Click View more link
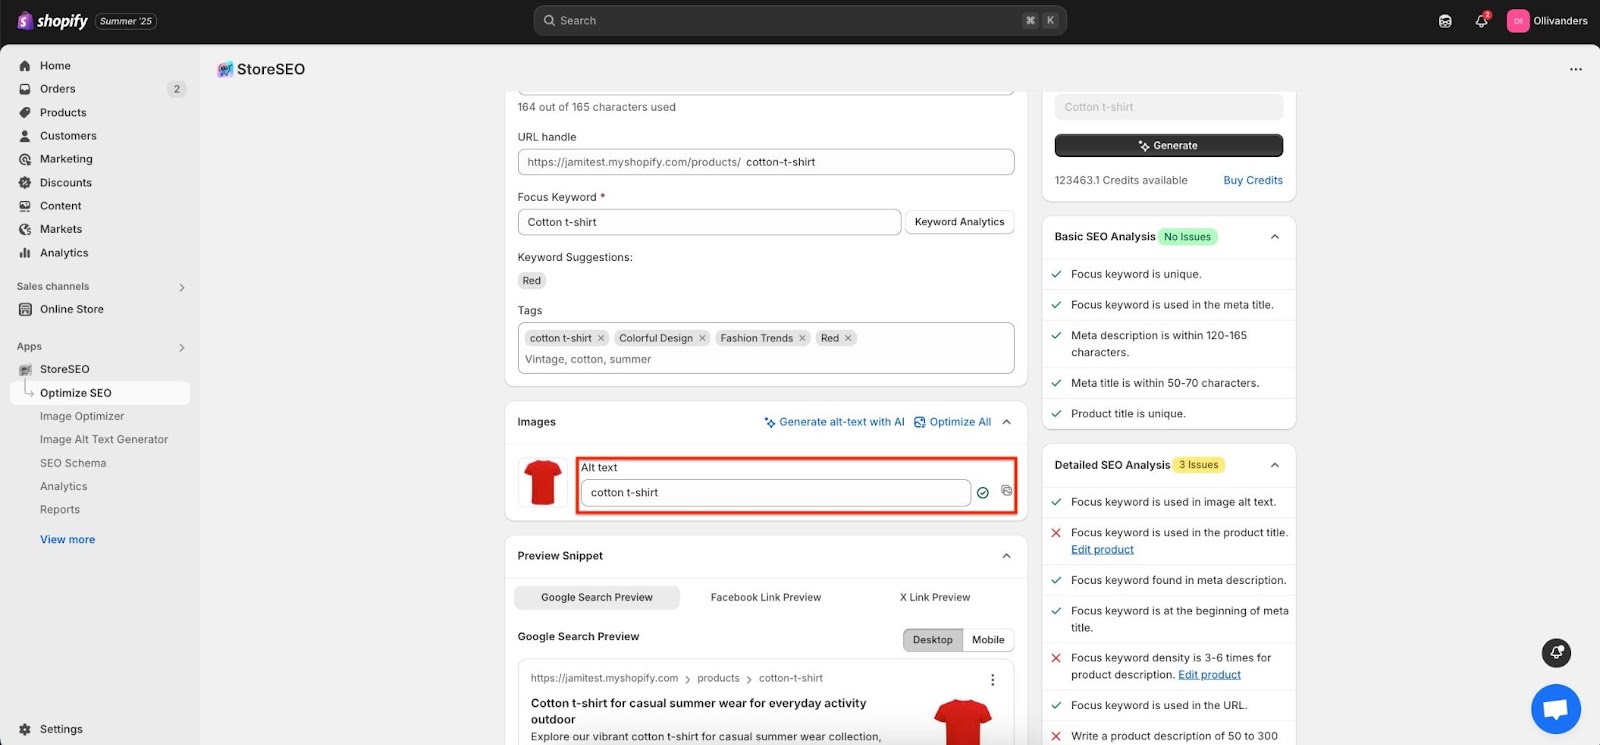The width and height of the screenshot is (1600, 745). (68, 540)
